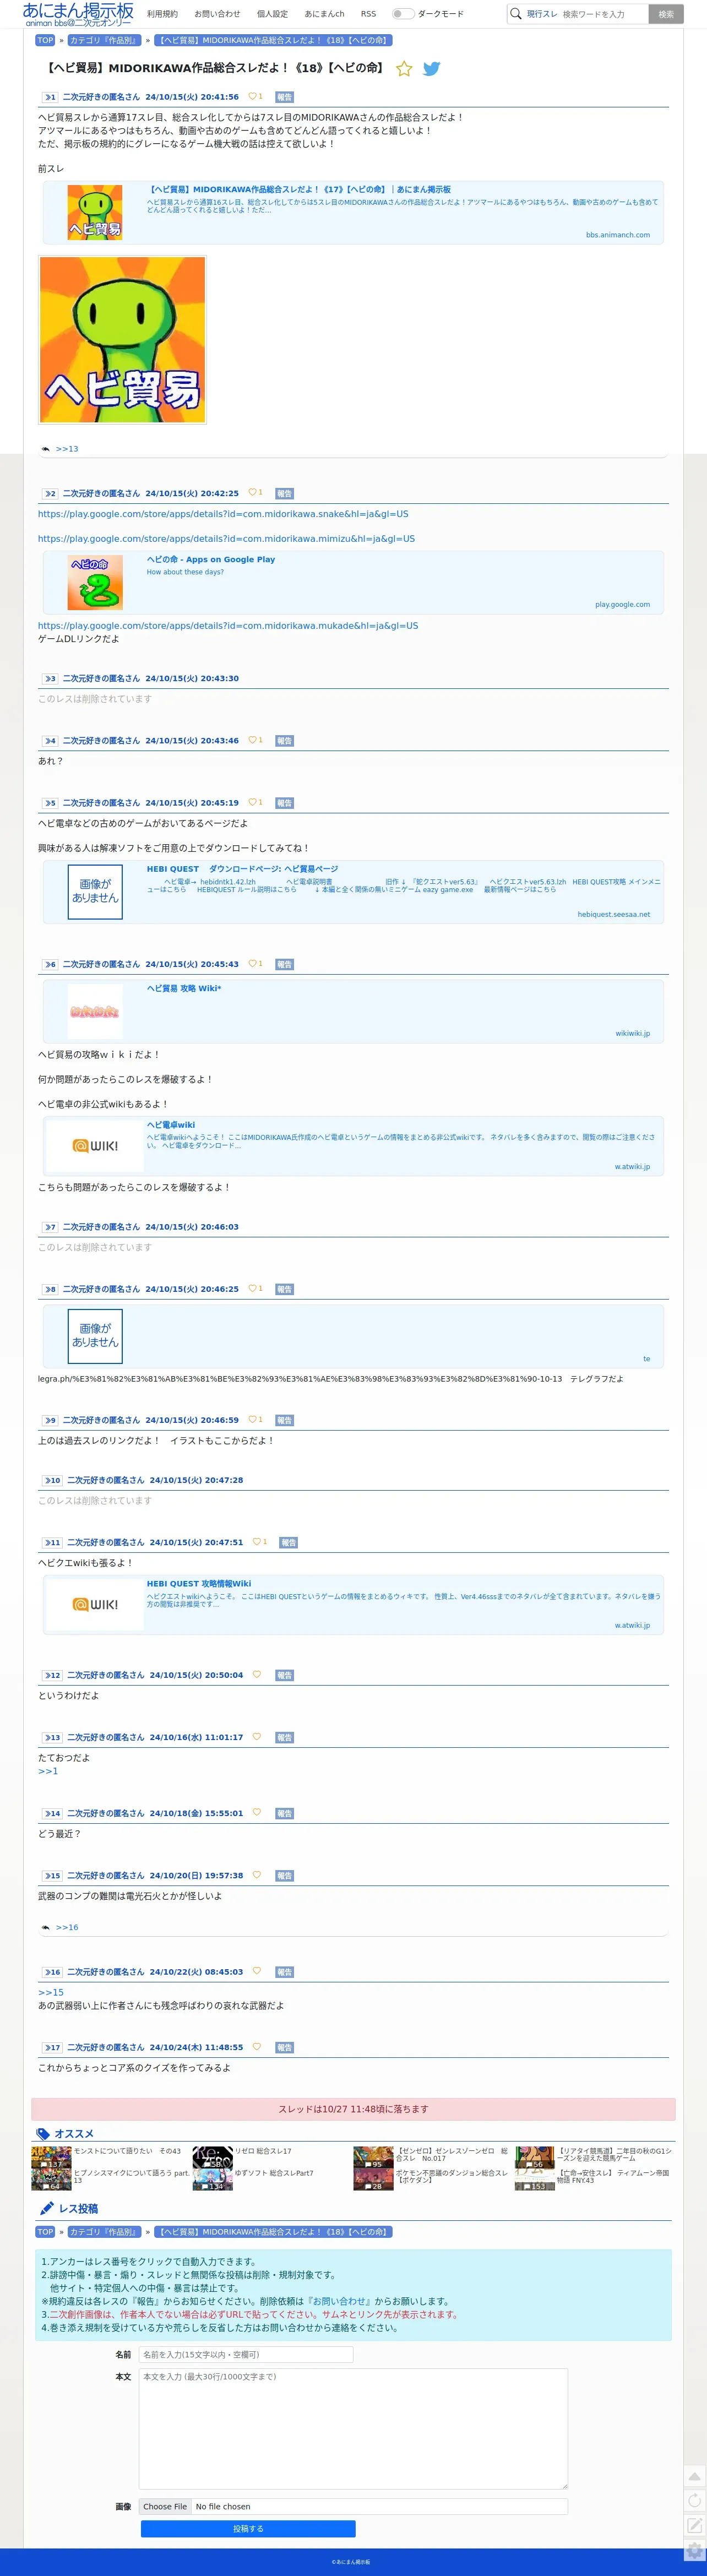Image resolution: width=707 pixels, height=2576 pixels.
Task: Like post 5 with its heart icon
Action: coord(252,803)
